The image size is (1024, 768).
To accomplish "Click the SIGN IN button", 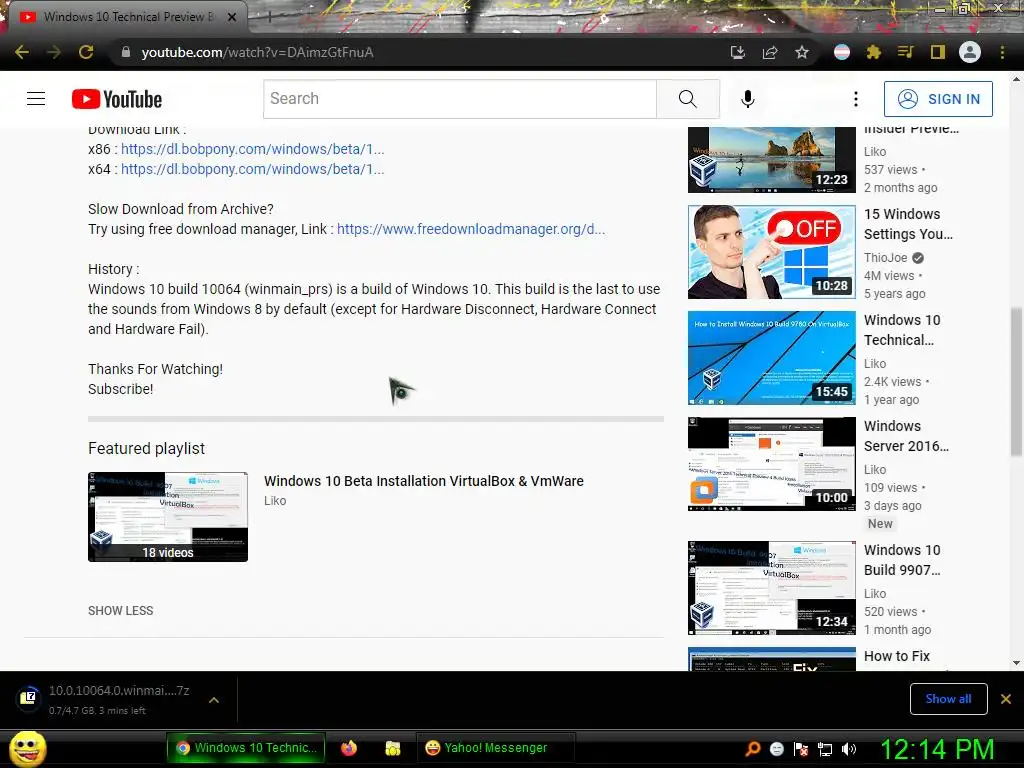I will (938, 99).
